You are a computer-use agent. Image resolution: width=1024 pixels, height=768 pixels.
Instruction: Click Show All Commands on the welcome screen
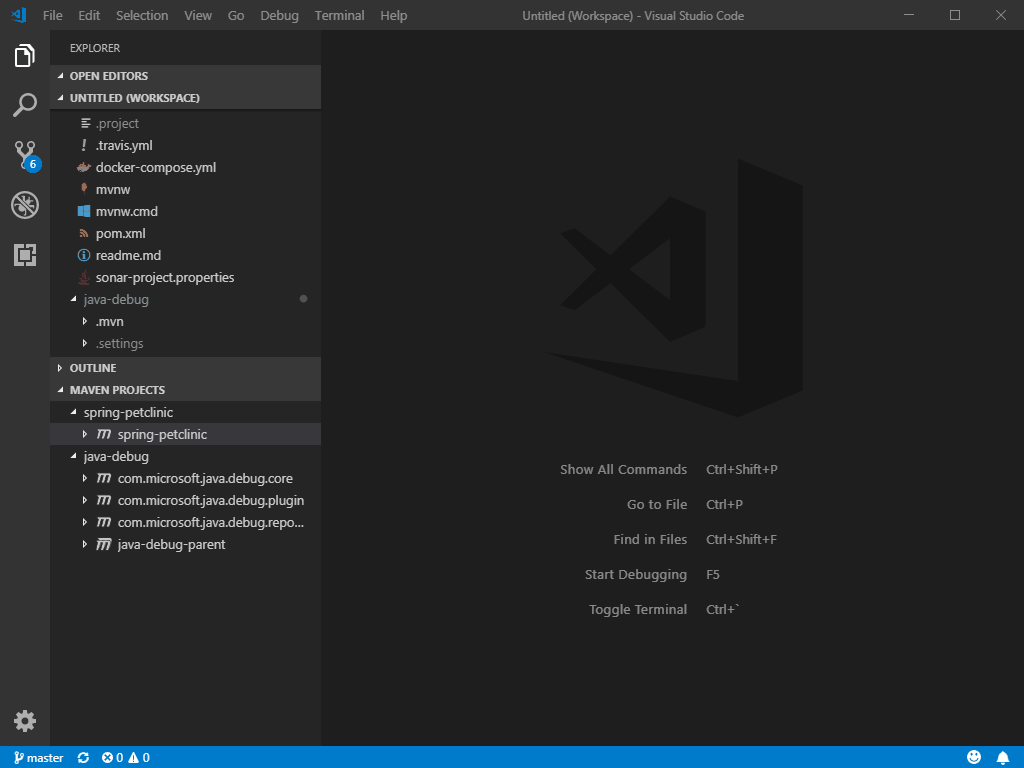click(x=623, y=469)
